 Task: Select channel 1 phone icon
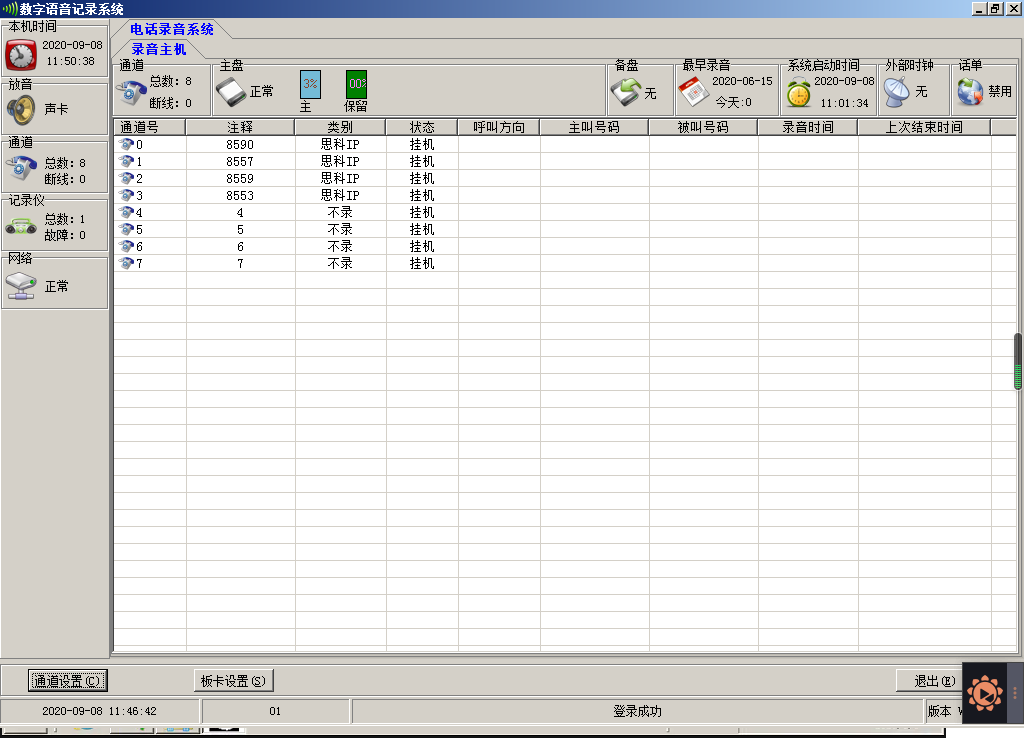pyautogui.click(x=127, y=161)
